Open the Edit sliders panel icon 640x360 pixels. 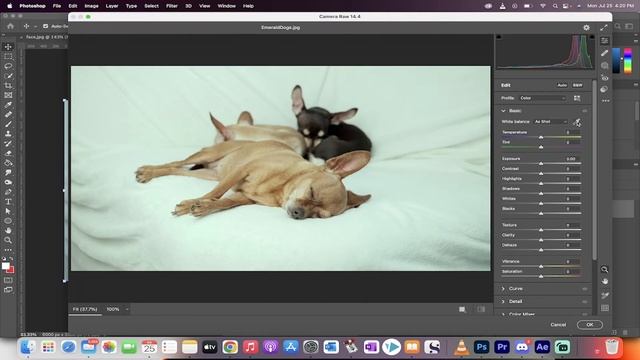coord(604,40)
